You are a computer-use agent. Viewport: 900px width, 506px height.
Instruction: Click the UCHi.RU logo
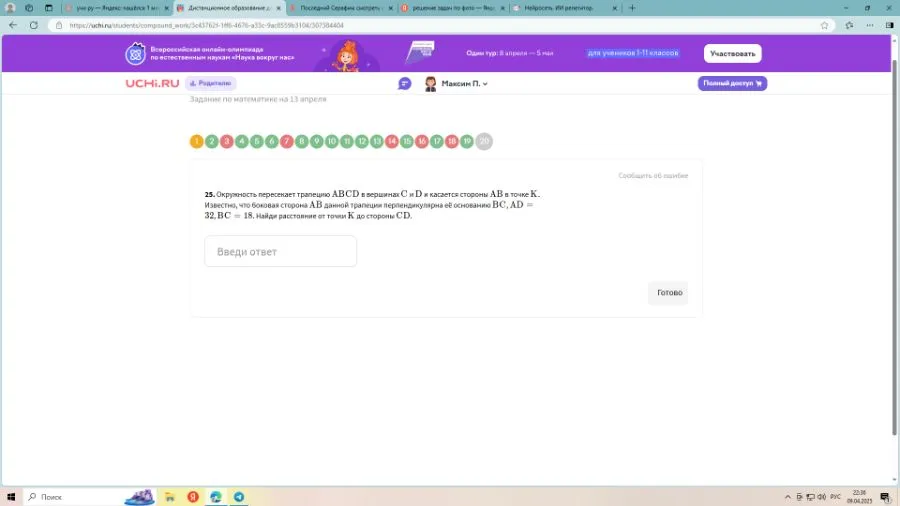tap(152, 83)
